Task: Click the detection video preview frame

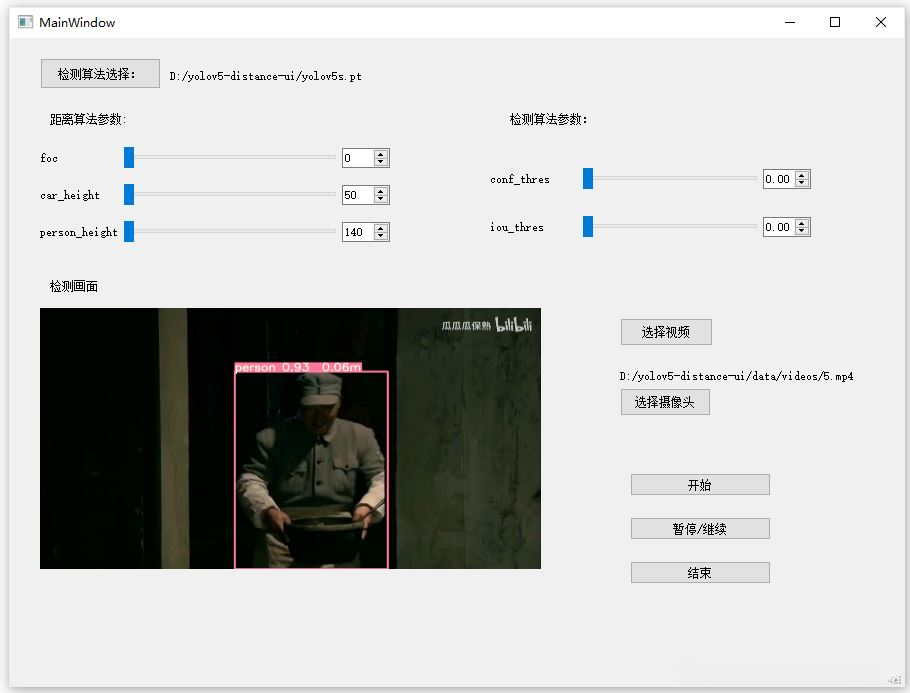Action: pyautogui.click(x=290, y=438)
